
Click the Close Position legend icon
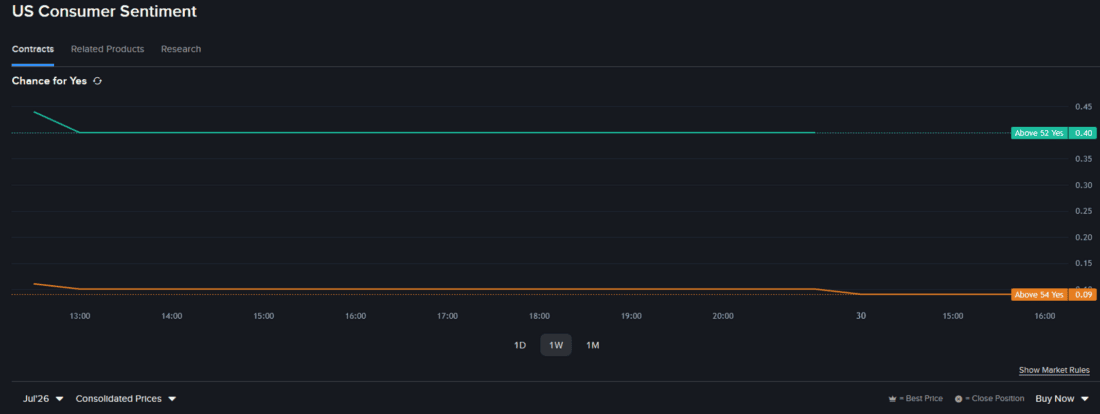[x=958, y=399]
